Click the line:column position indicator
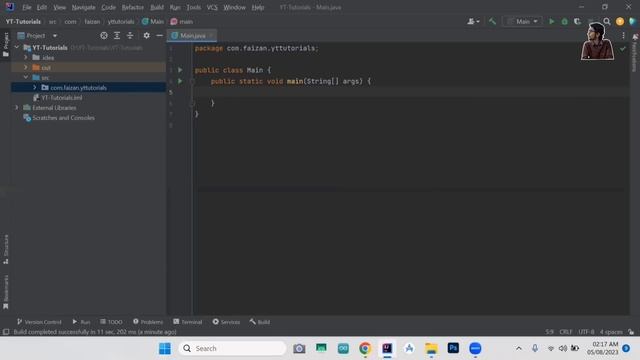The width and height of the screenshot is (640, 360). pyautogui.click(x=549, y=332)
